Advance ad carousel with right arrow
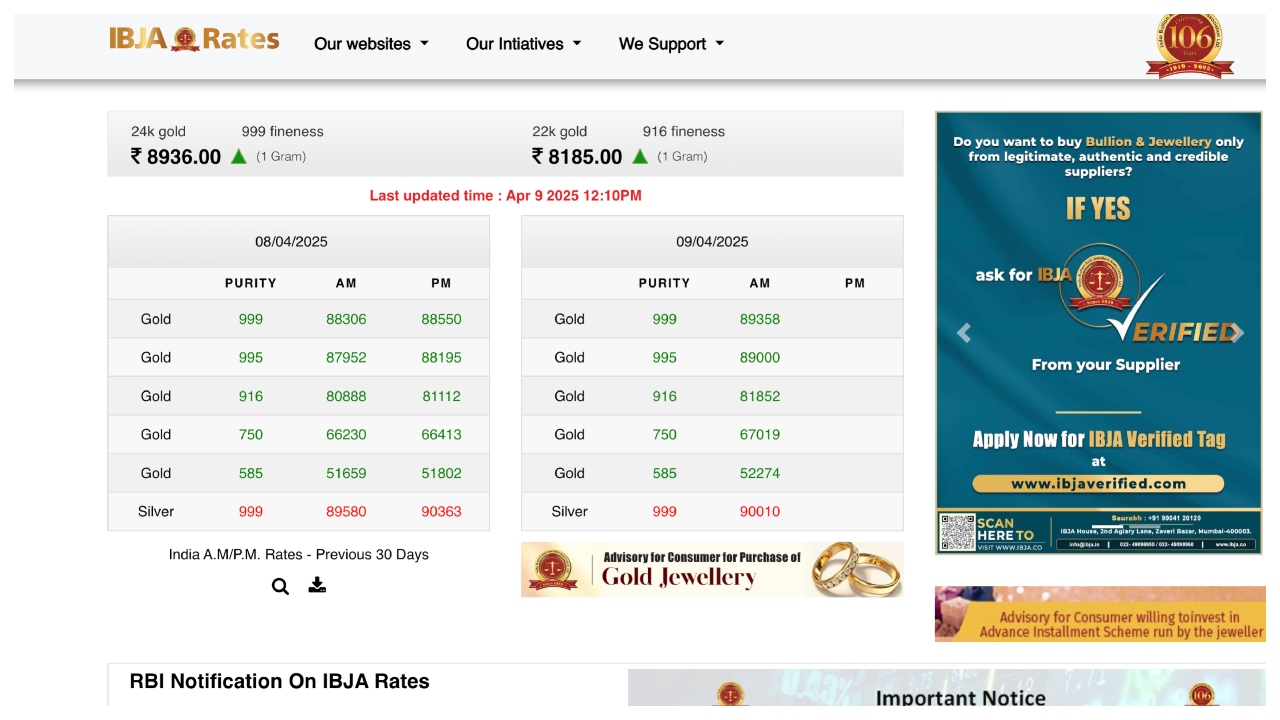 [1236, 333]
